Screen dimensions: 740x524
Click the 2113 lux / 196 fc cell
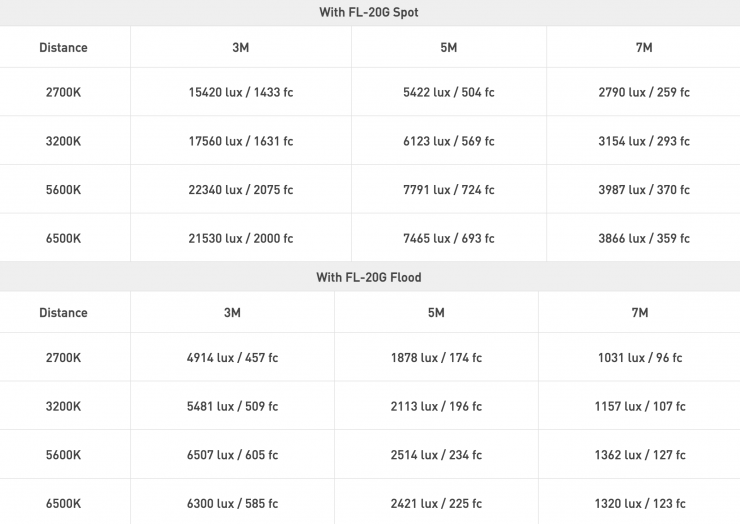tap(436, 406)
